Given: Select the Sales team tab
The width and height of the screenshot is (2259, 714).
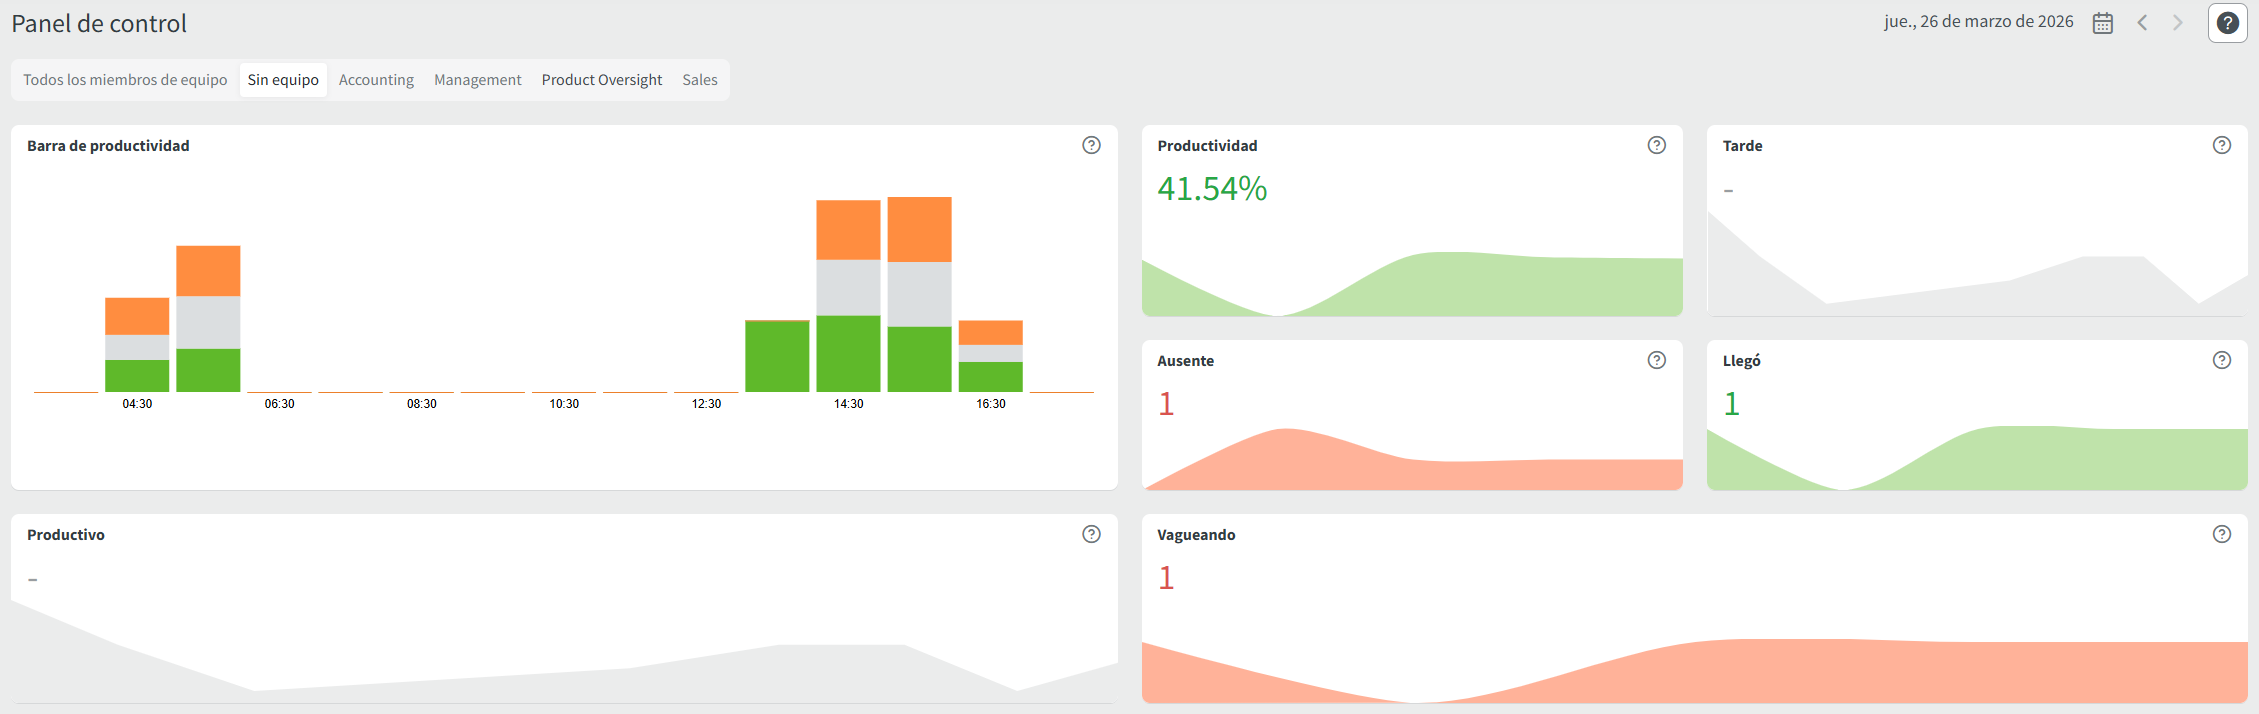Looking at the screenshot, I should tap(699, 80).
